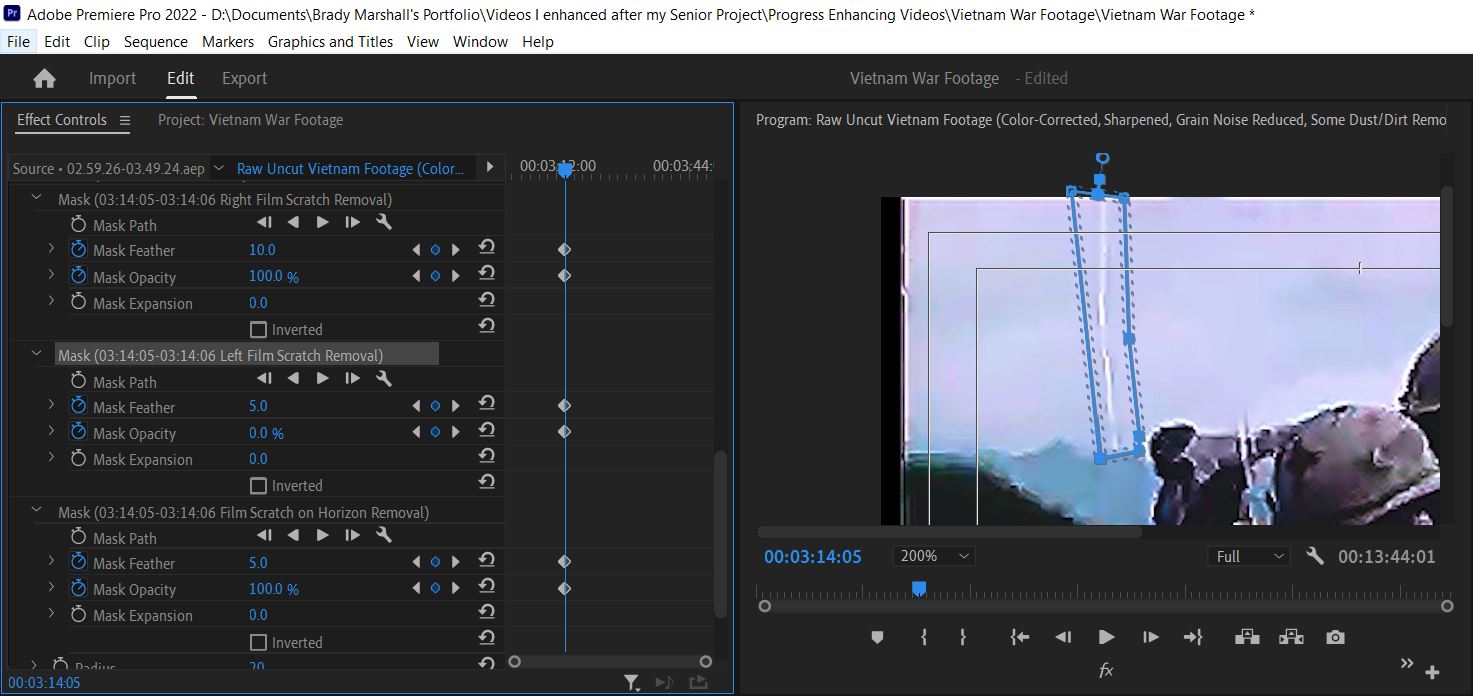
Task: Go to the Home screen icon
Action: [x=44, y=79]
